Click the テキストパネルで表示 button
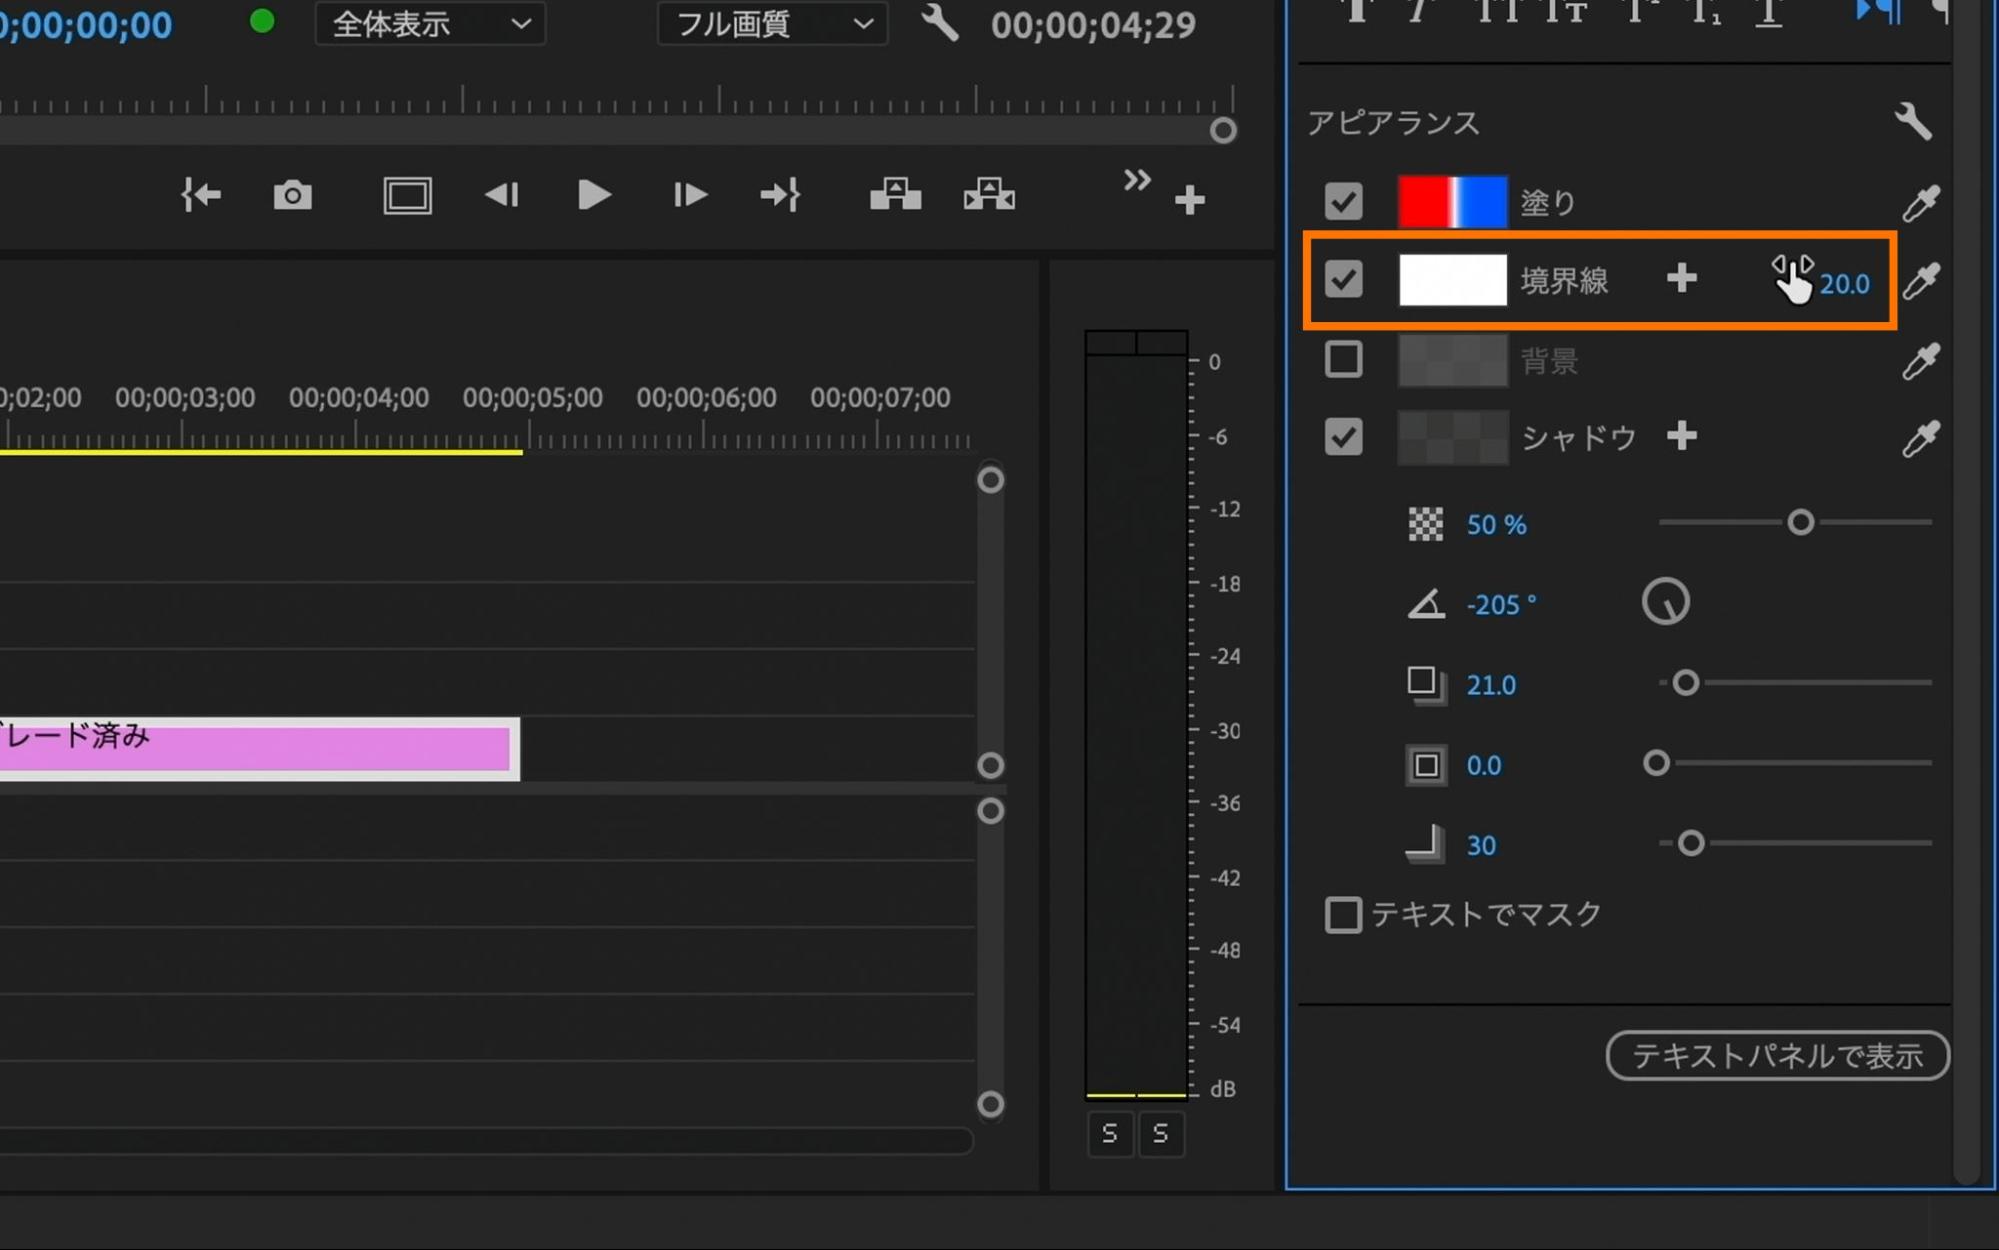 [1777, 1056]
